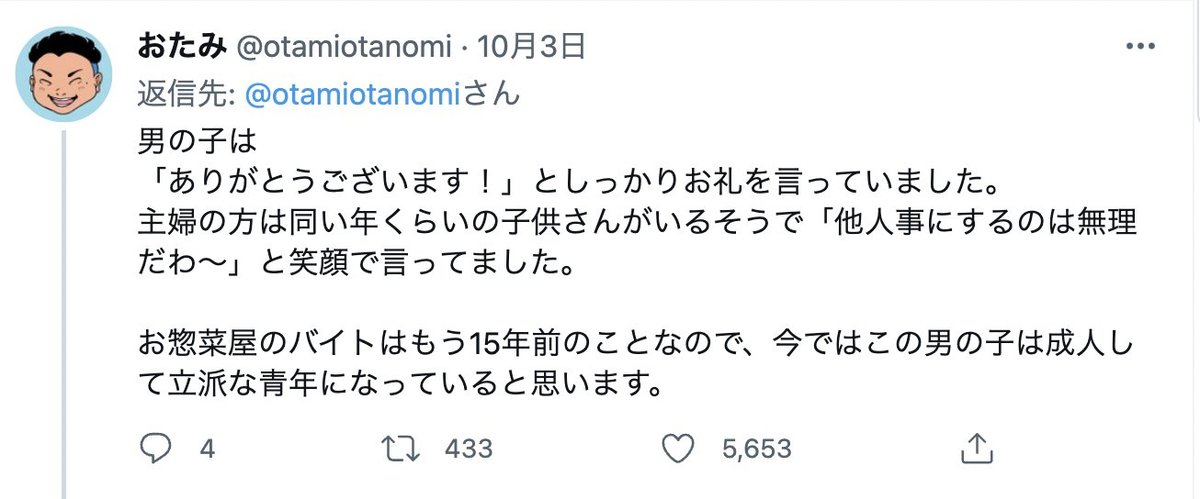
Task: Click the reply count 4
Action: pos(208,449)
